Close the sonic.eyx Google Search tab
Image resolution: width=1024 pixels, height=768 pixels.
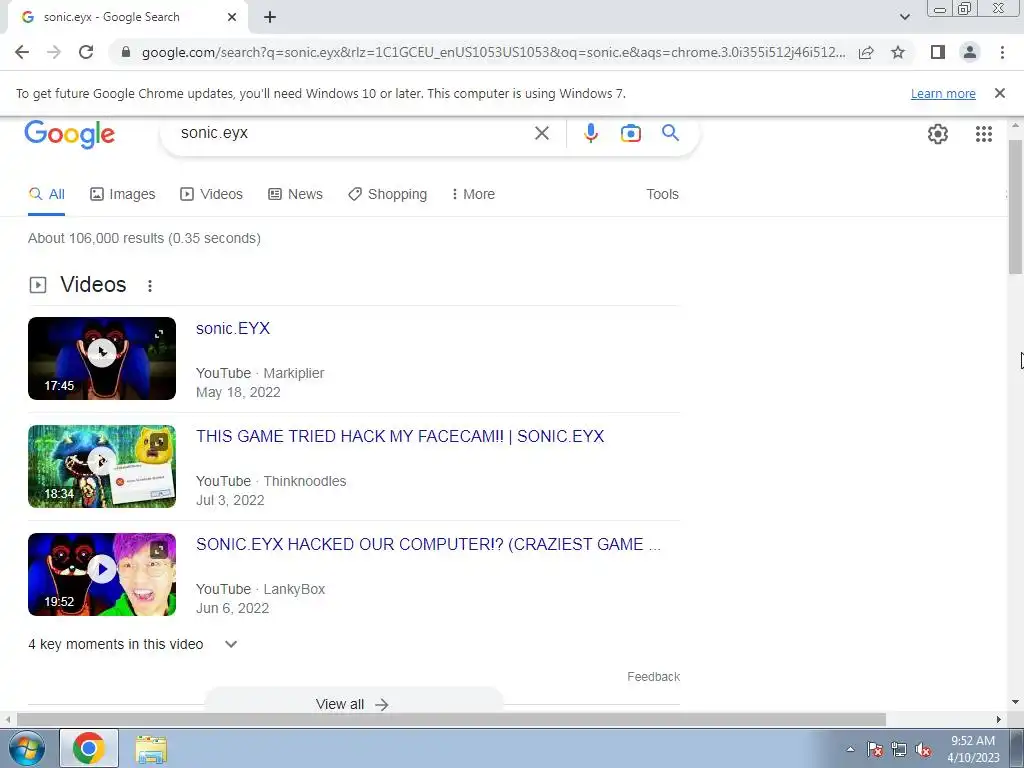(232, 17)
